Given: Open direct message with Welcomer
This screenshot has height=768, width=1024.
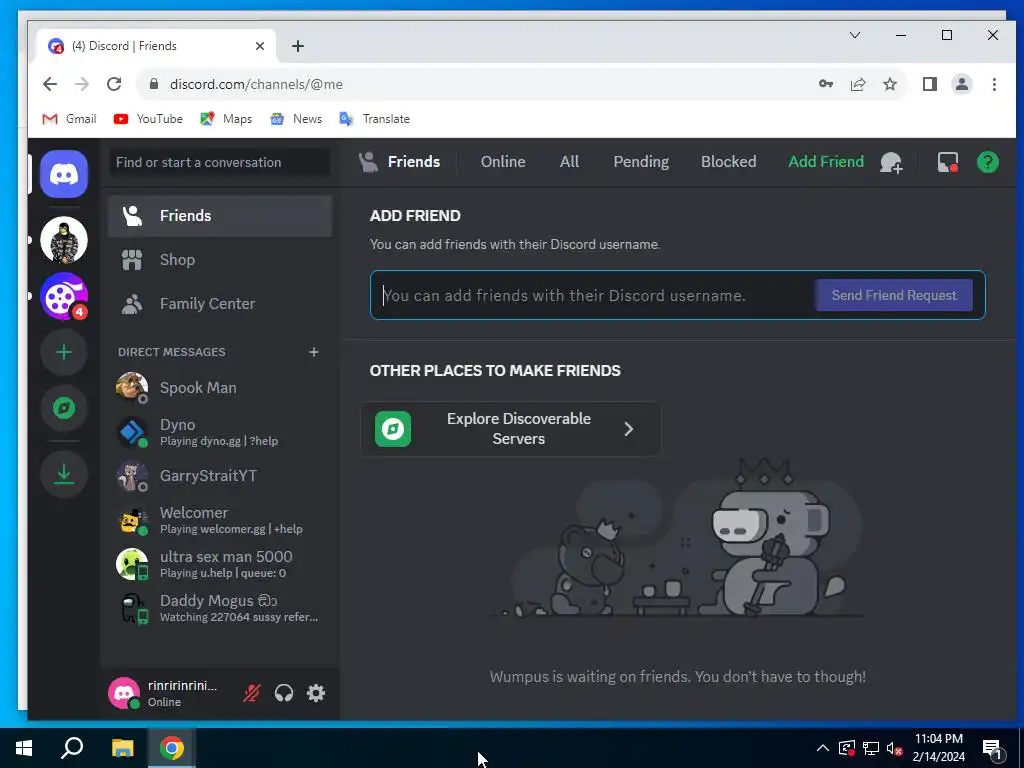Looking at the screenshot, I should tap(220, 520).
